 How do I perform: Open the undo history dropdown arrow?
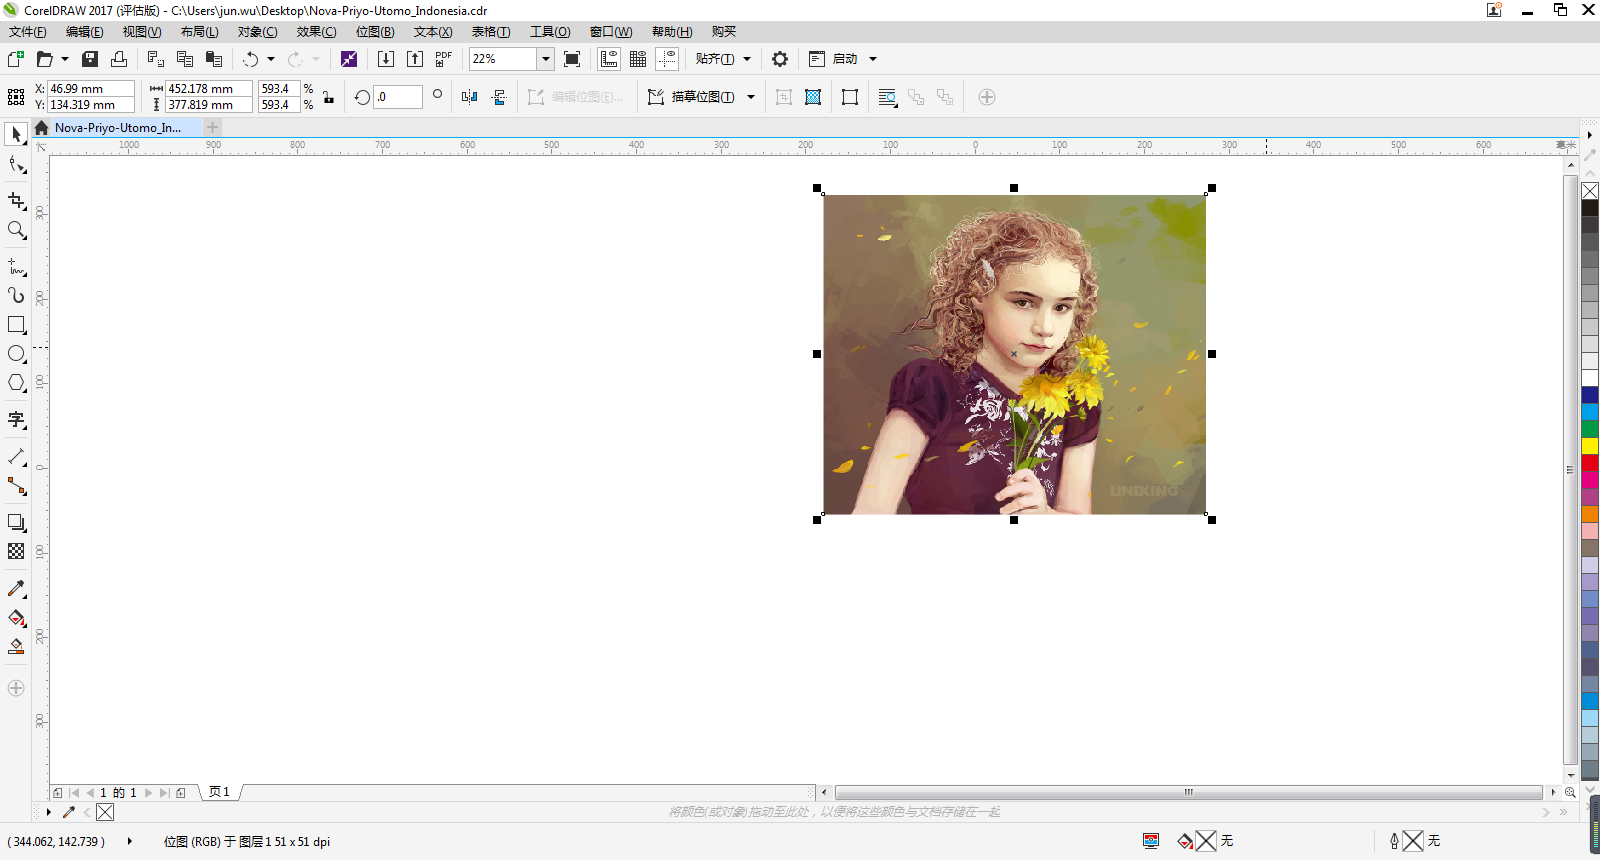(271, 59)
